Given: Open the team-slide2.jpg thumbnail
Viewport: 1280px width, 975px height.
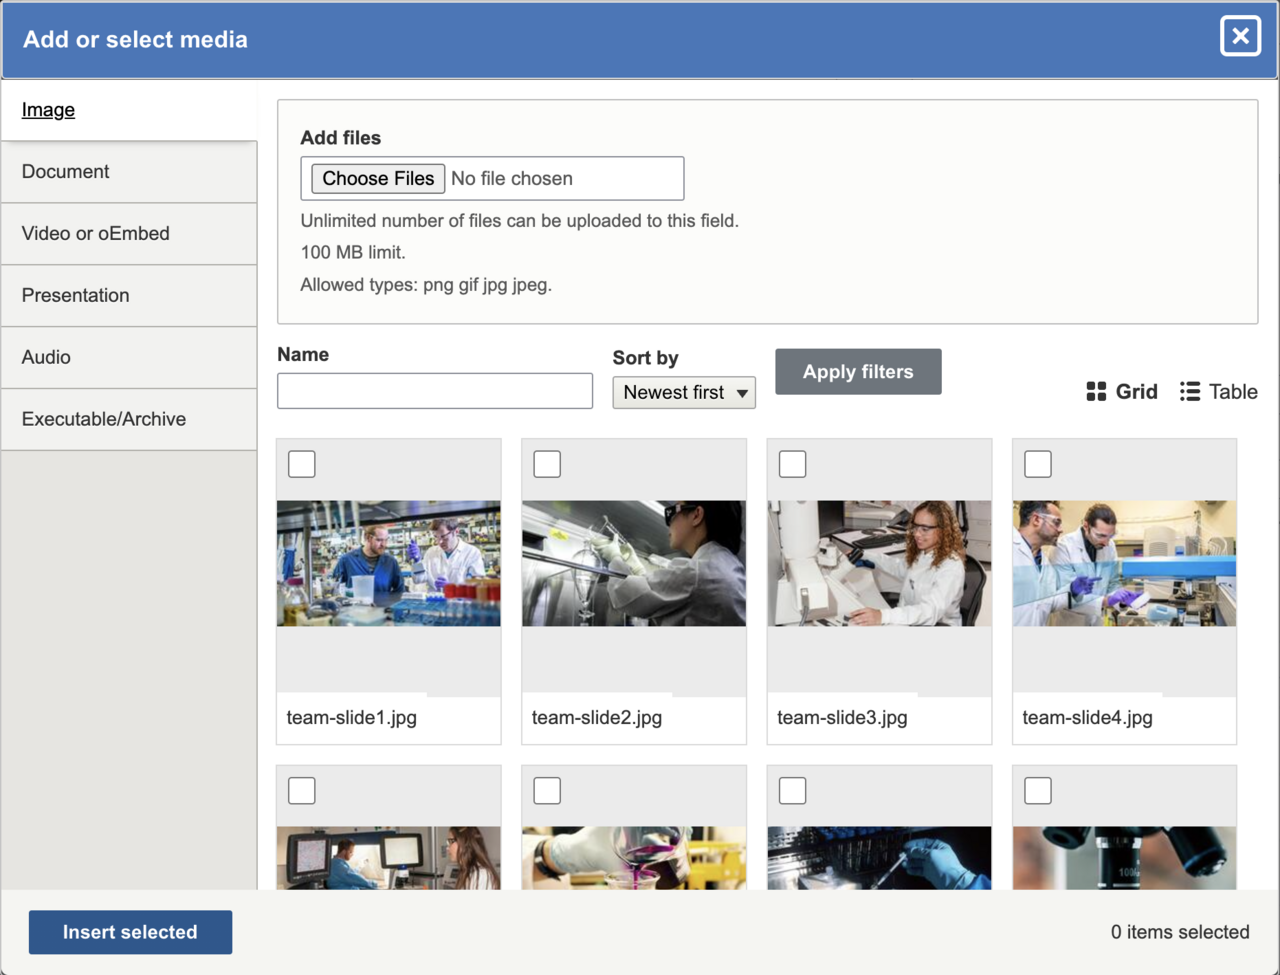Looking at the screenshot, I should click(633, 562).
